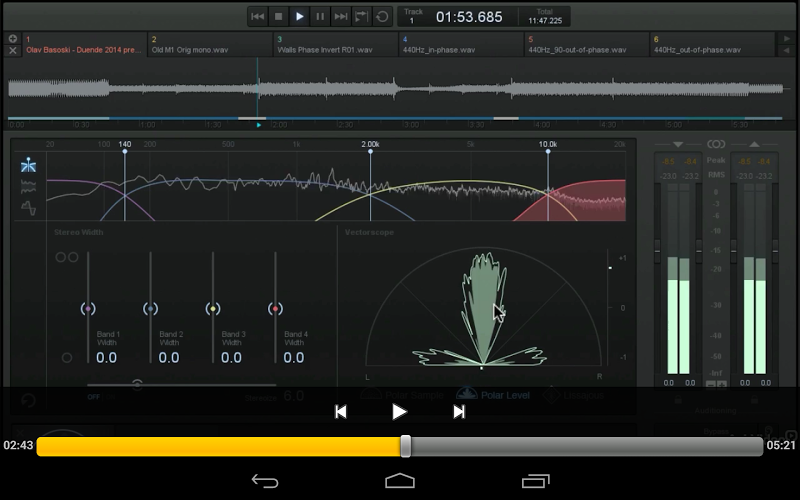Tap the Android back button

[265, 481]
